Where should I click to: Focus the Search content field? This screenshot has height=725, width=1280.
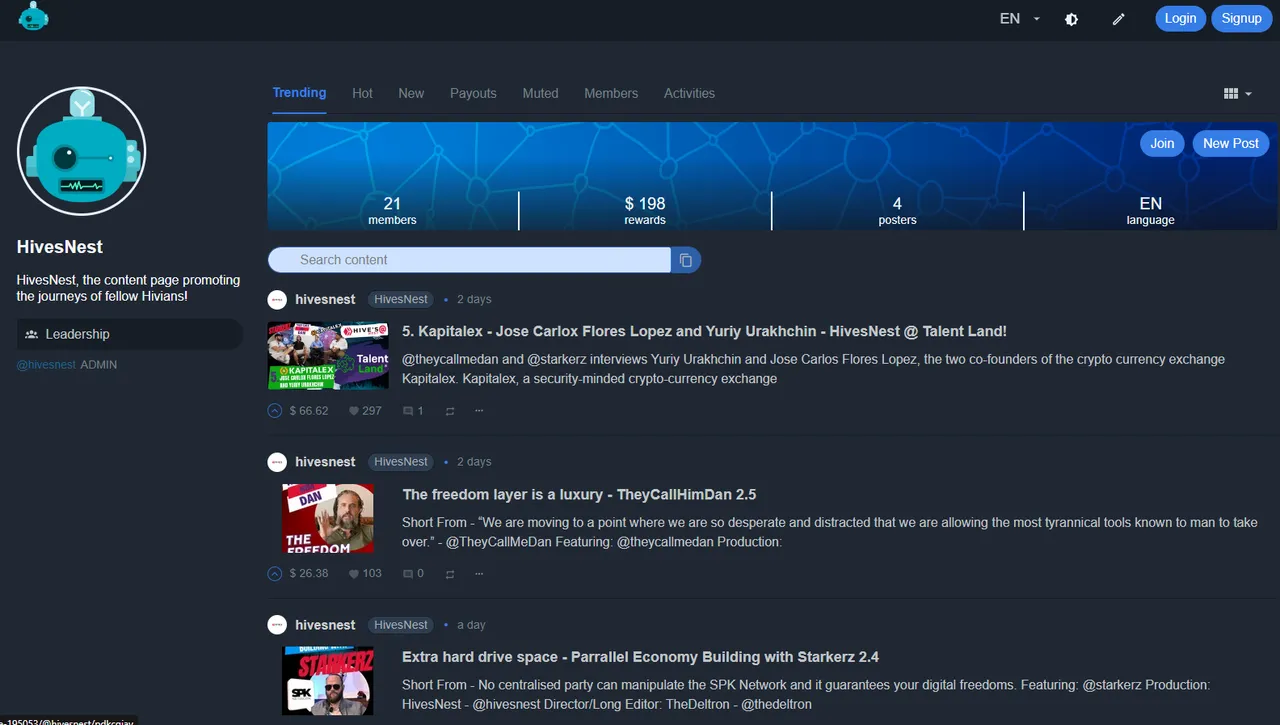469,260
